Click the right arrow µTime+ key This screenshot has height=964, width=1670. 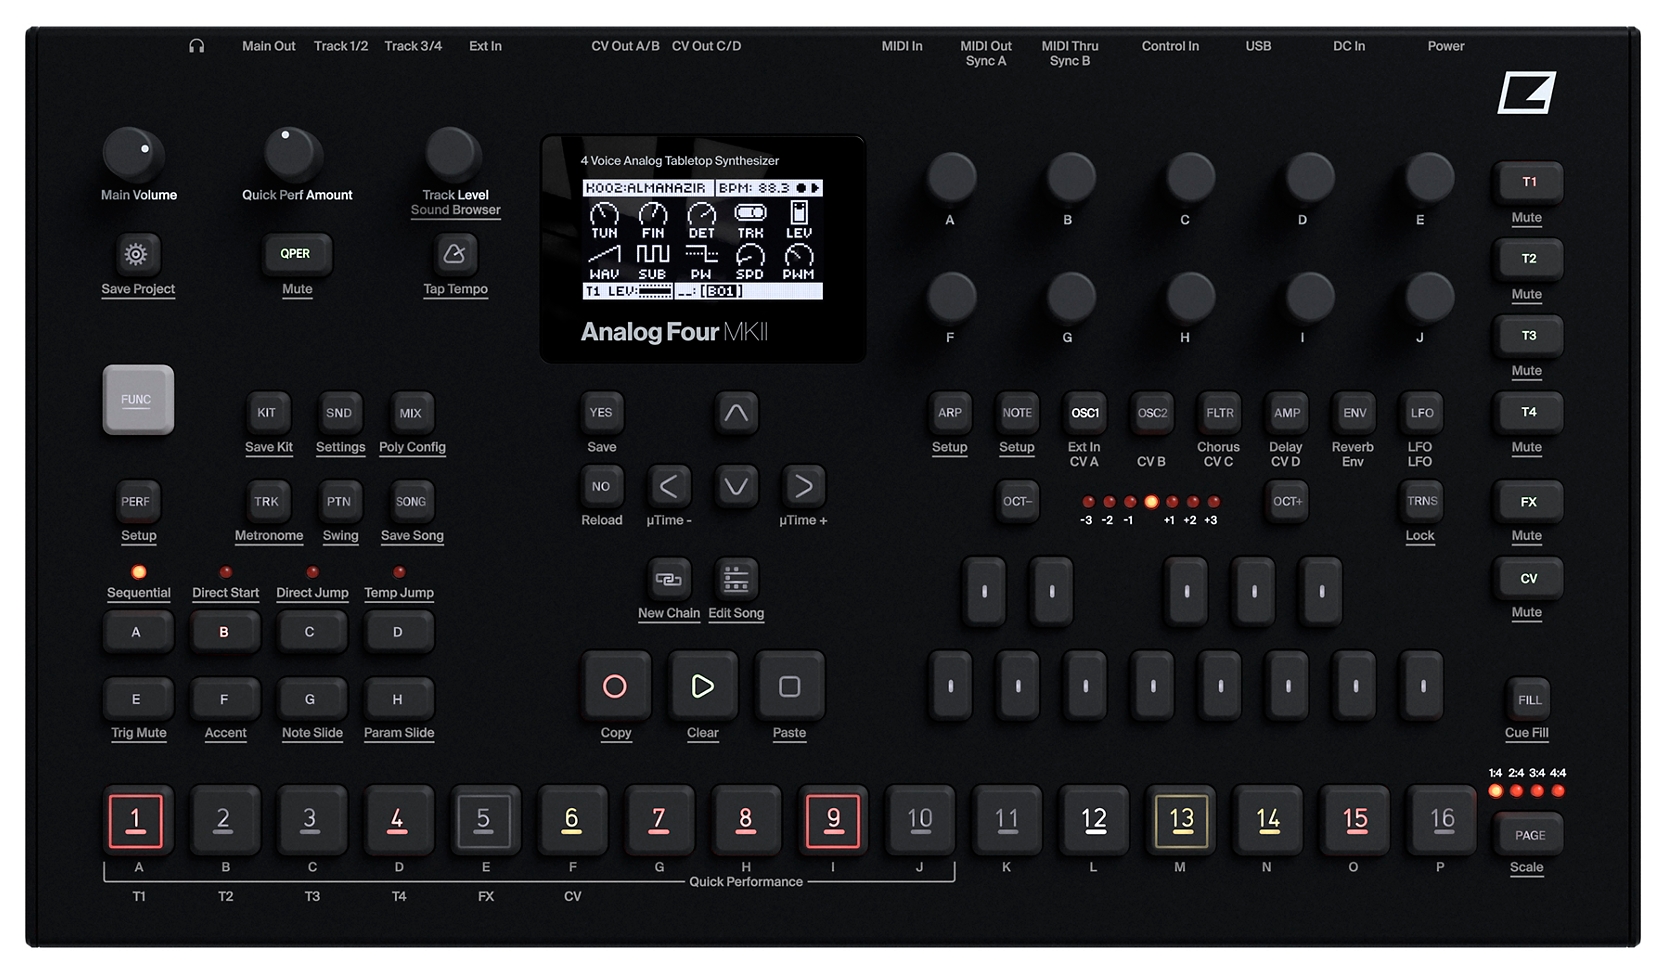point(803,487)
